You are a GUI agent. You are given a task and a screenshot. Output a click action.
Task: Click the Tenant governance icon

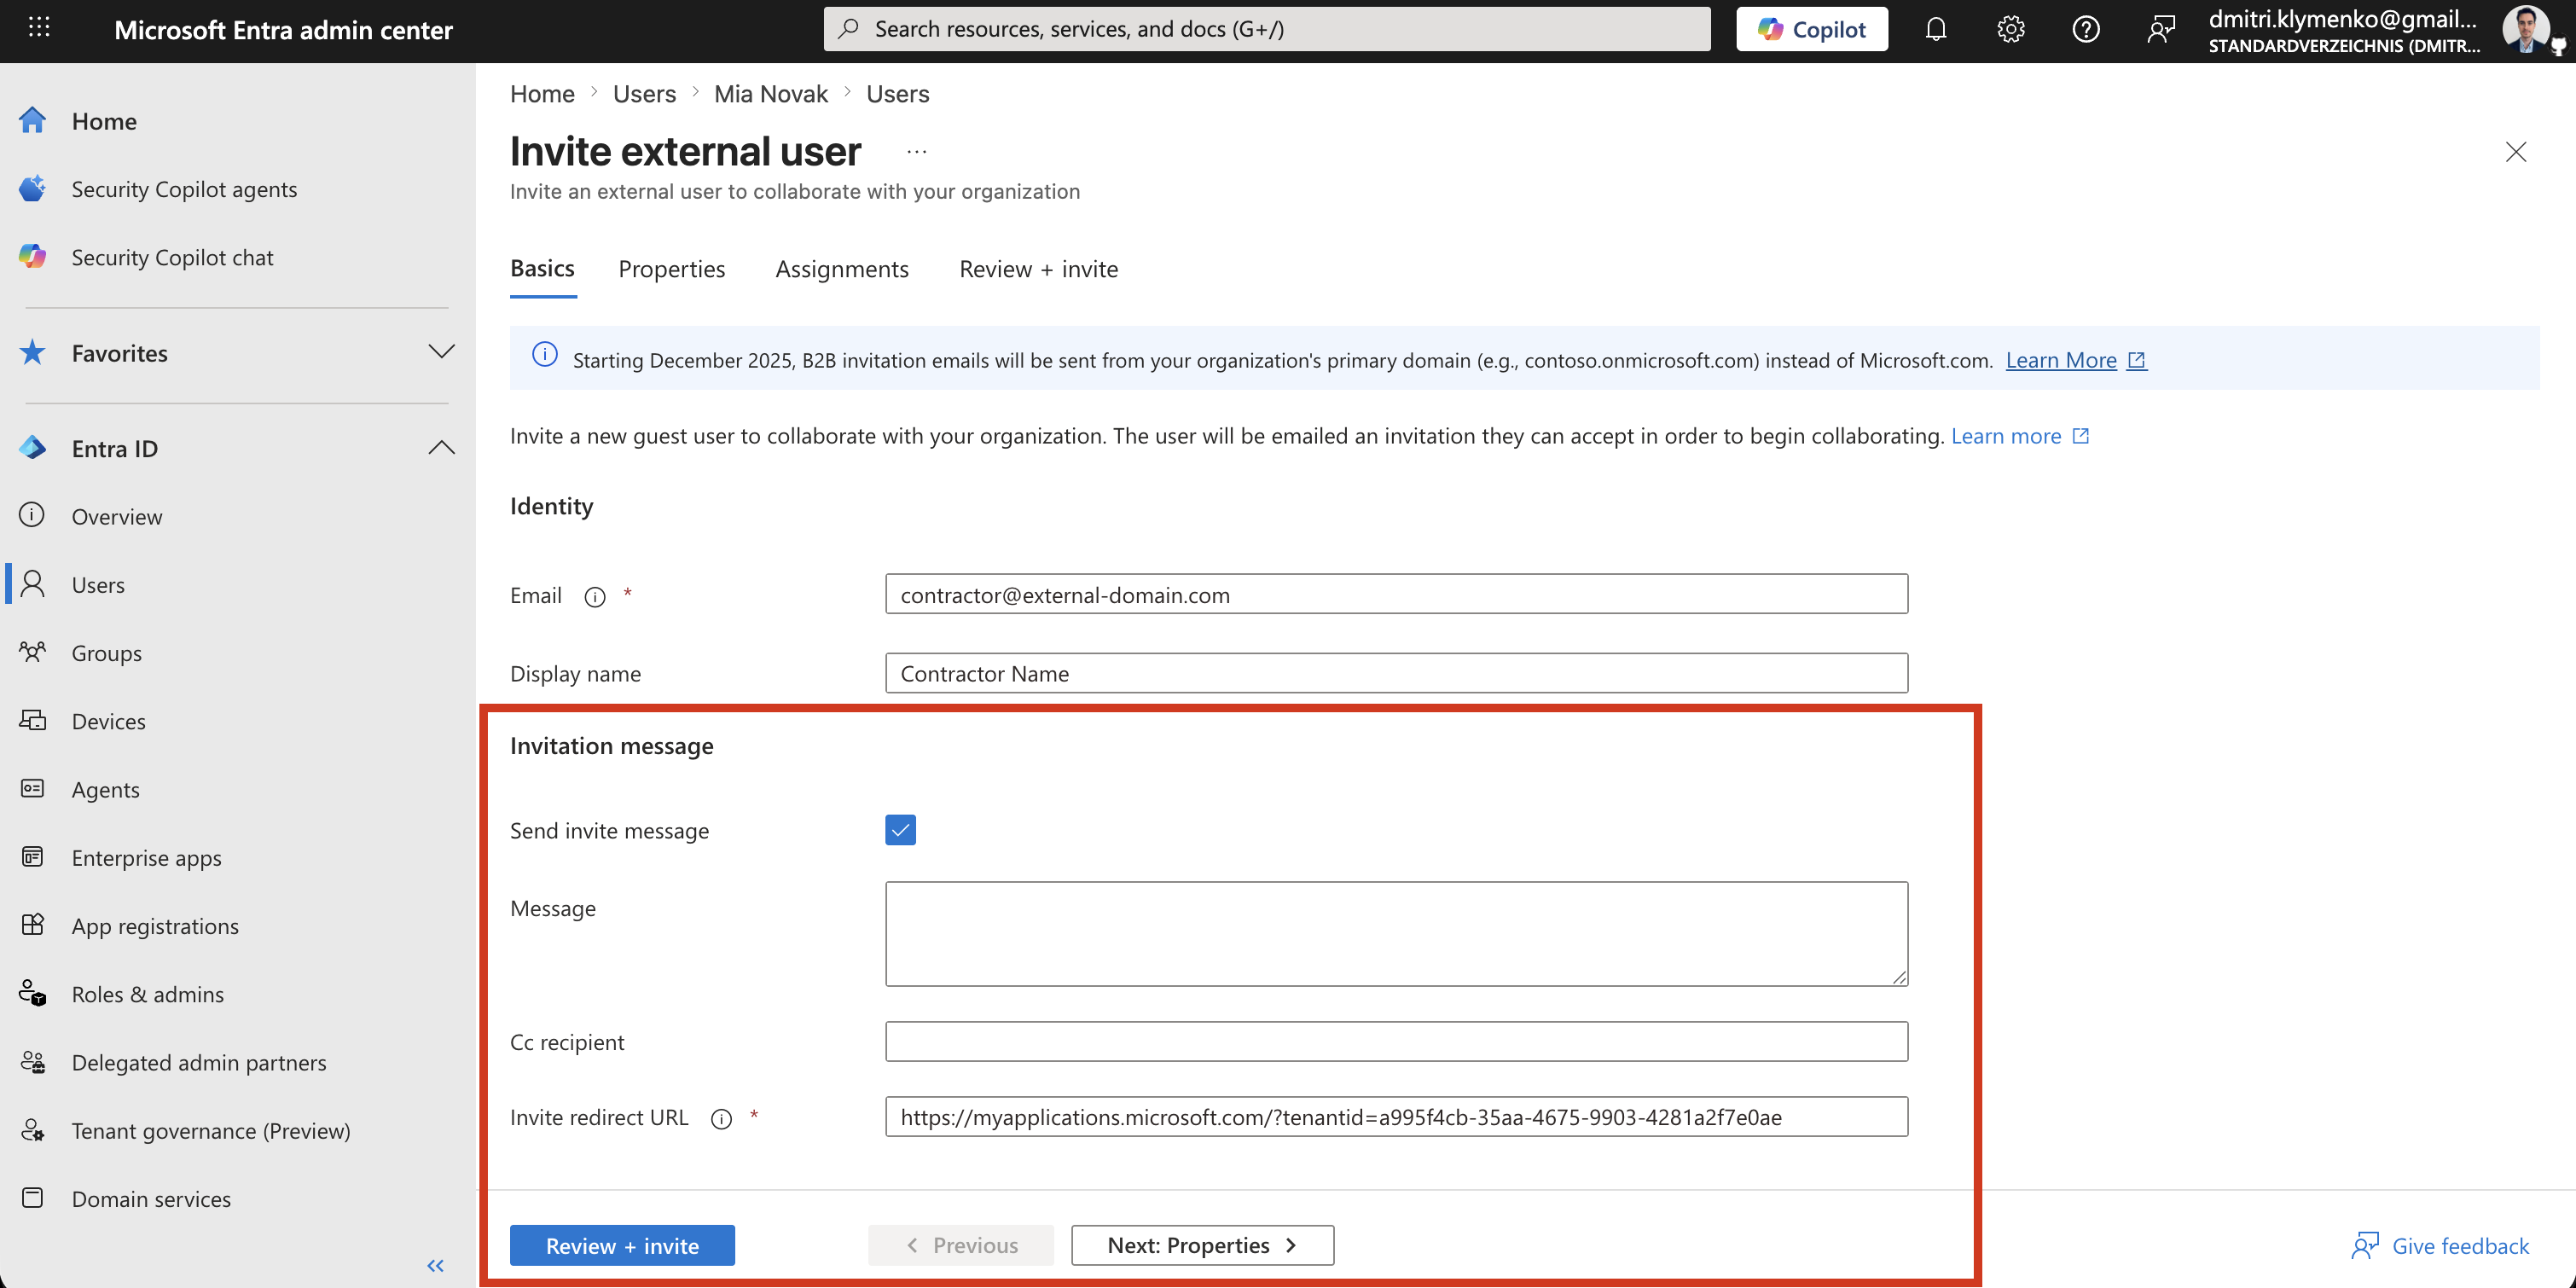click(33, 1130)
